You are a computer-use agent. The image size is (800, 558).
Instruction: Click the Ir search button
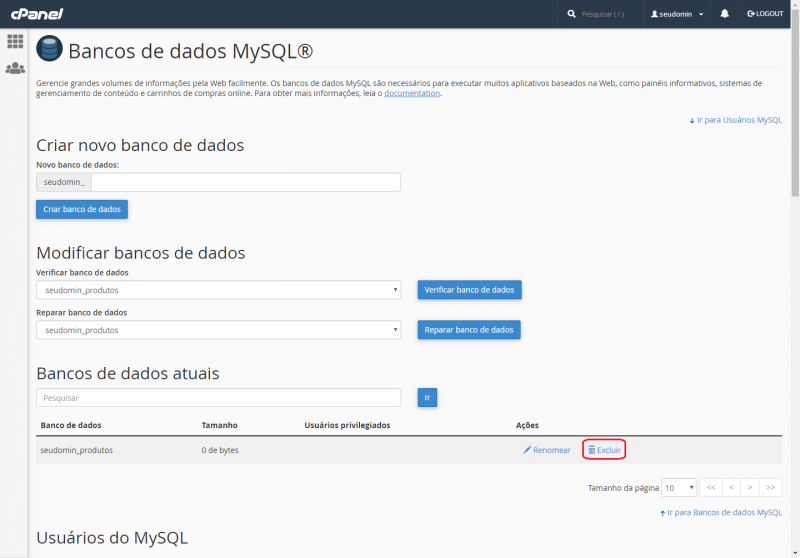coord(427,397)
